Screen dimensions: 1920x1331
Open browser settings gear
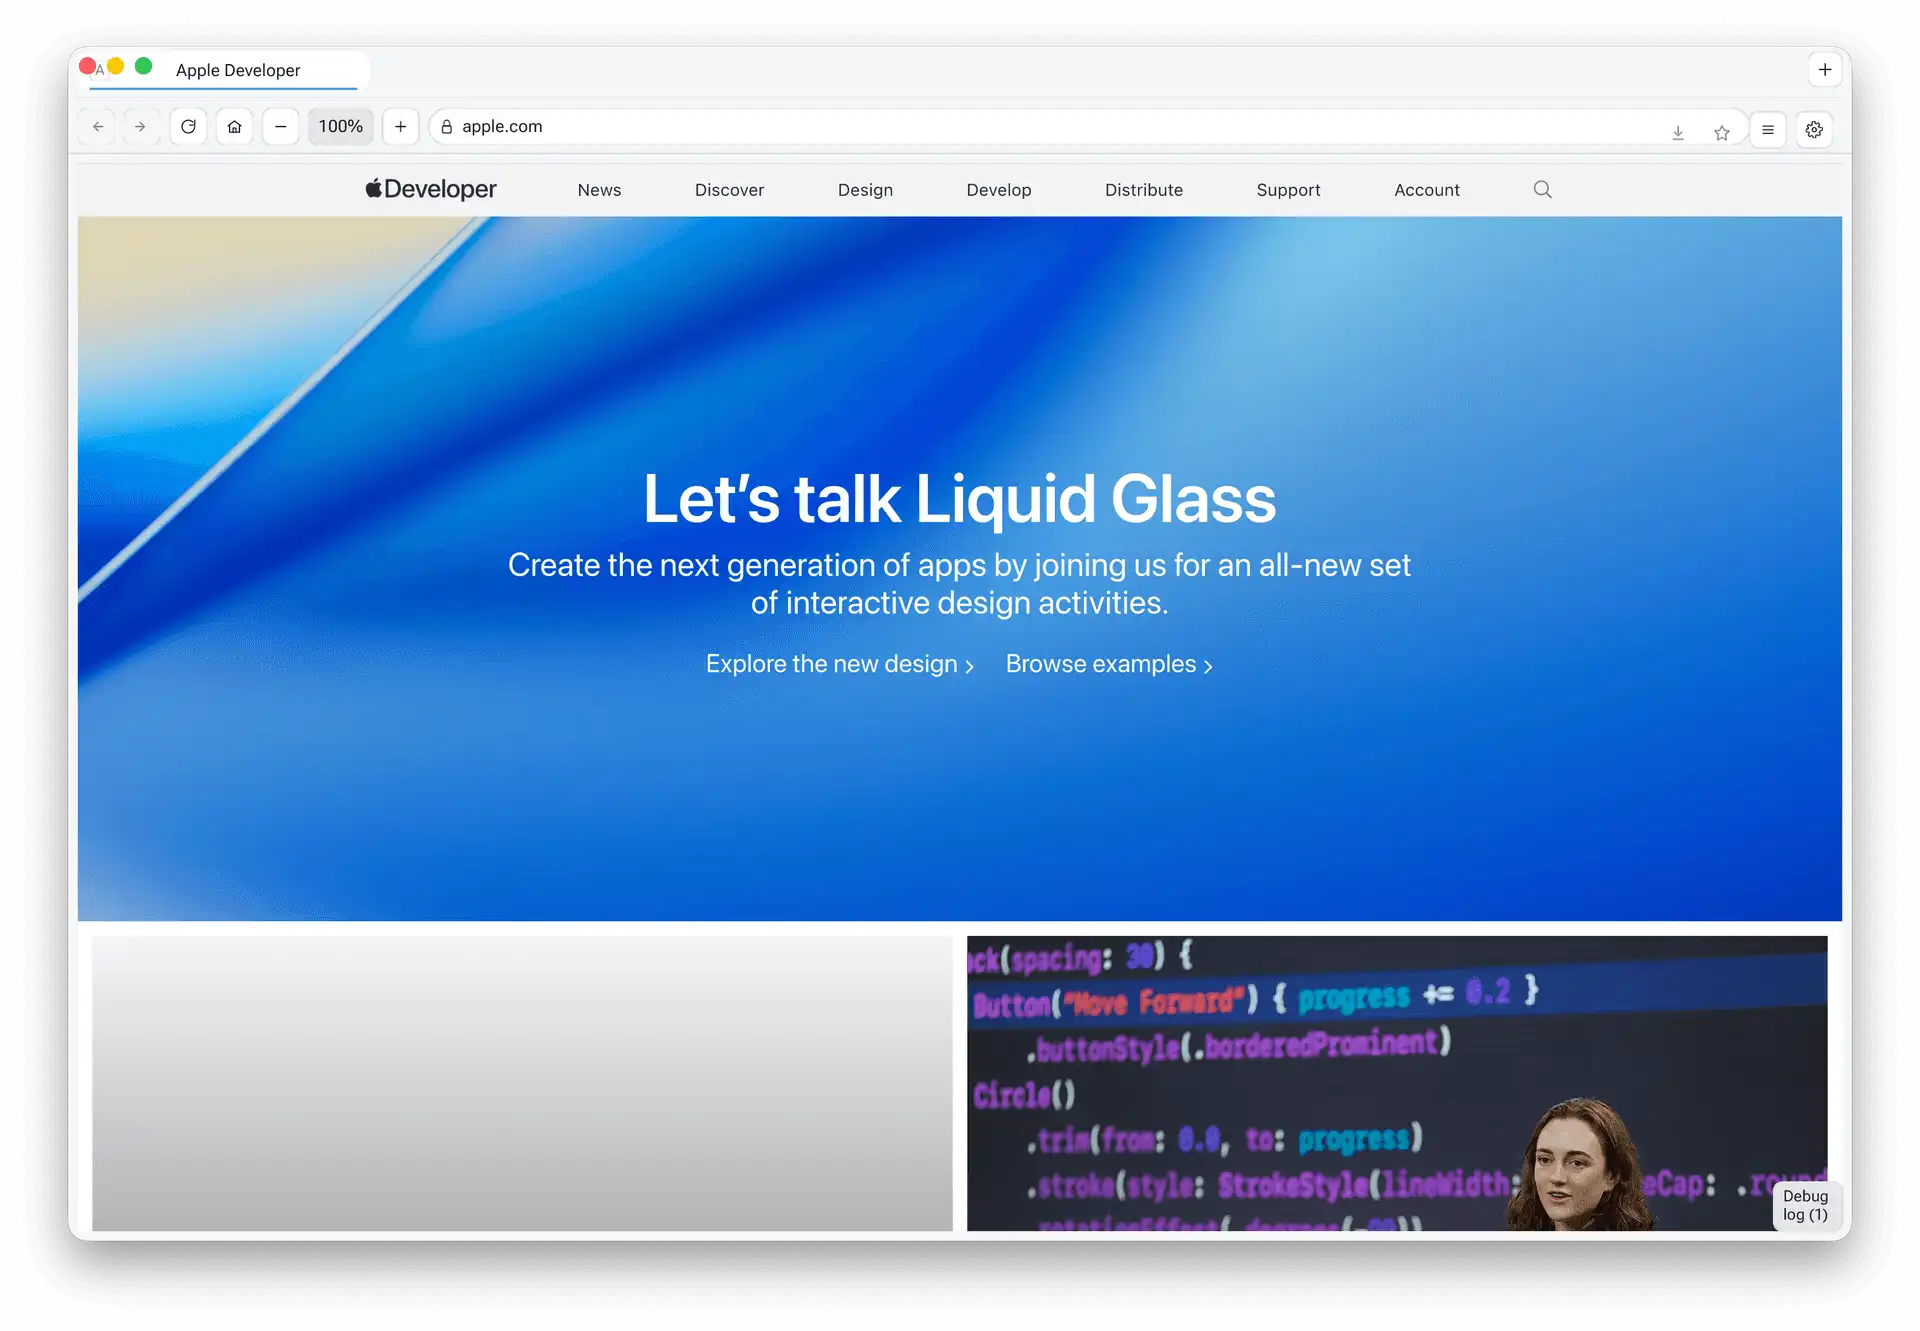tap(1814, 130)
